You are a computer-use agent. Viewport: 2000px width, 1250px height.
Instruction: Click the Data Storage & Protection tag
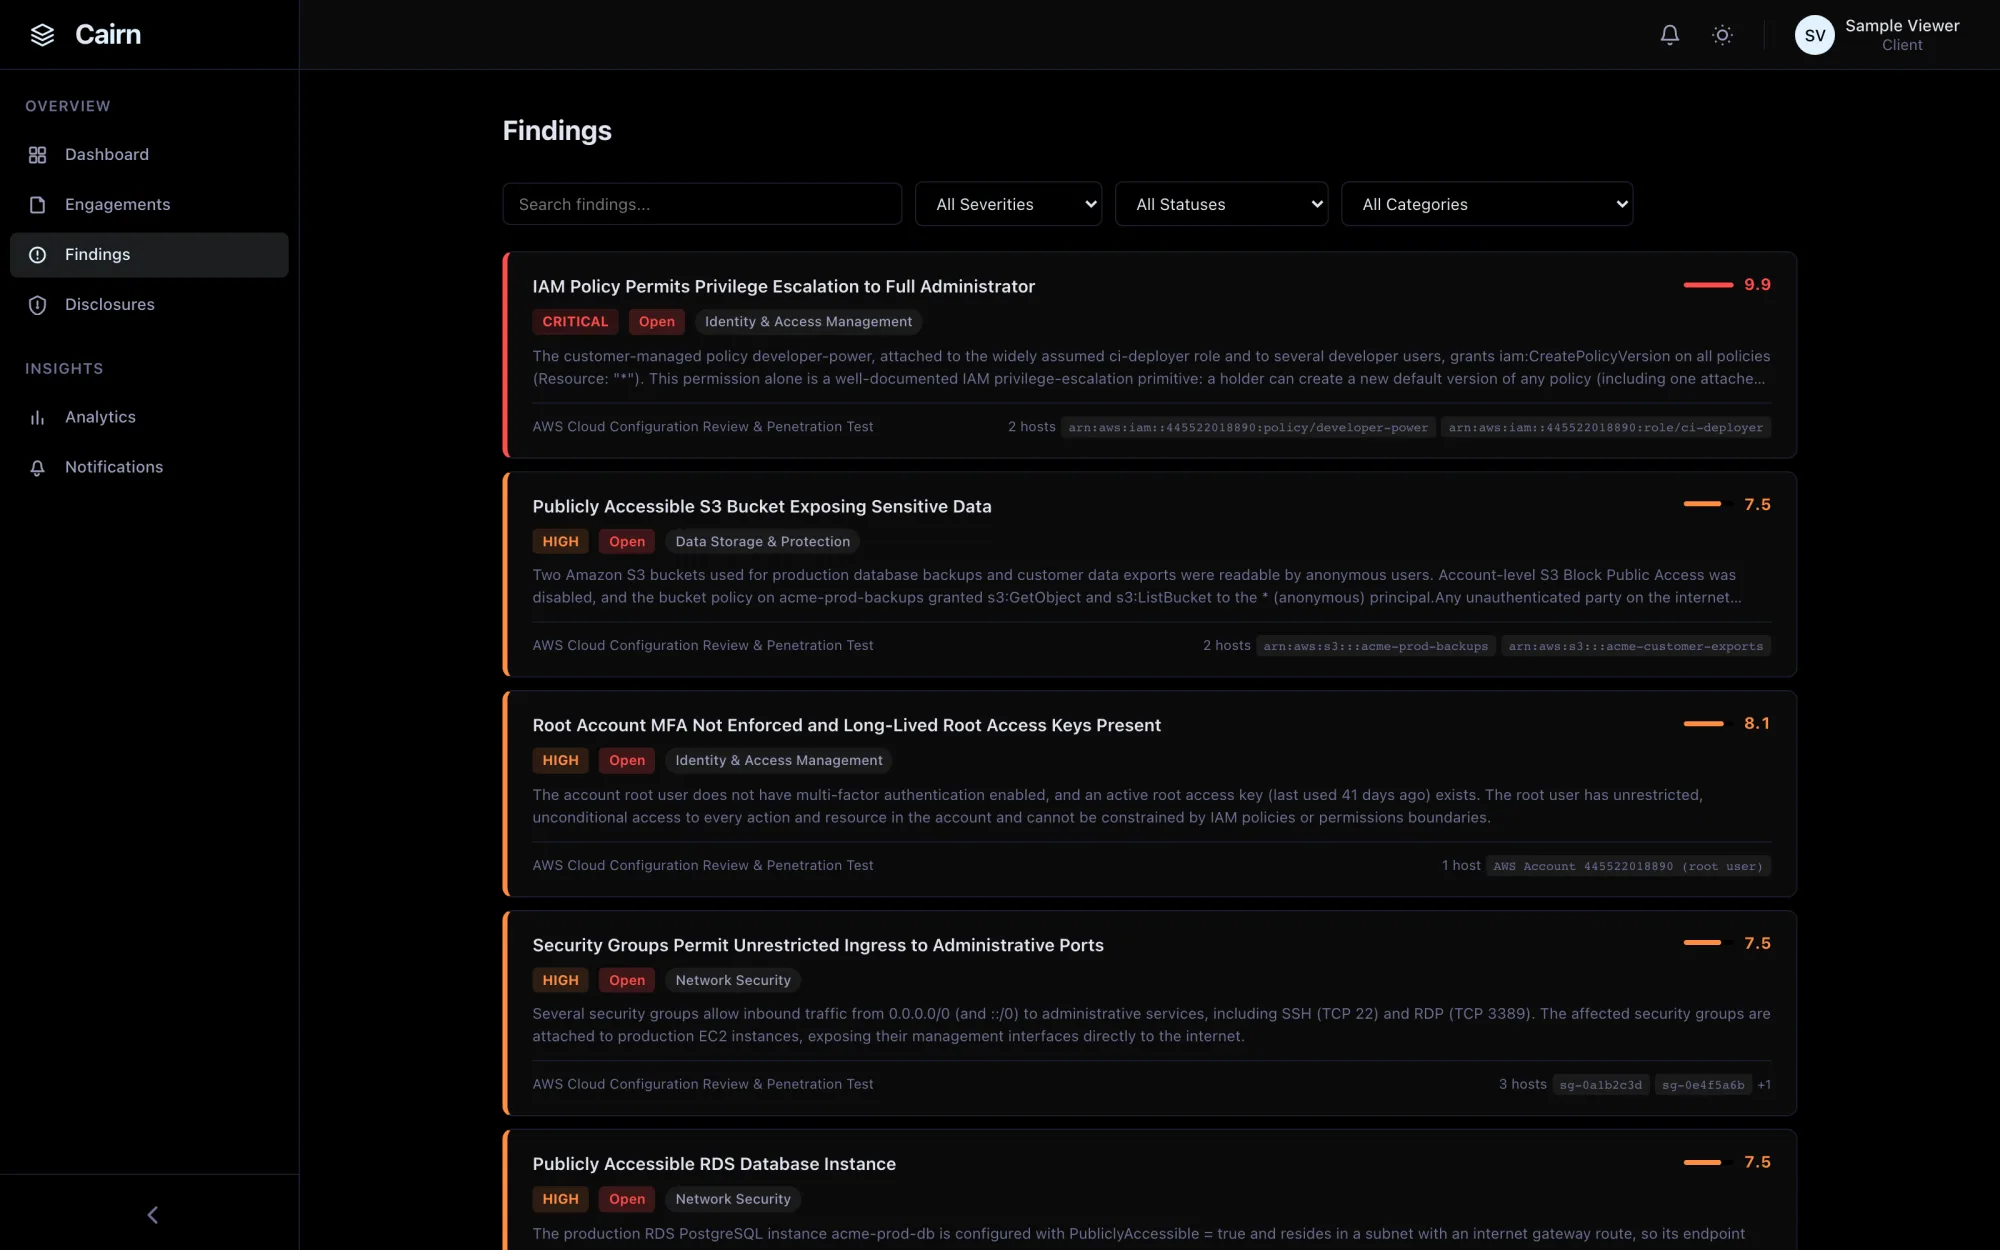click(x=763, y=542)
